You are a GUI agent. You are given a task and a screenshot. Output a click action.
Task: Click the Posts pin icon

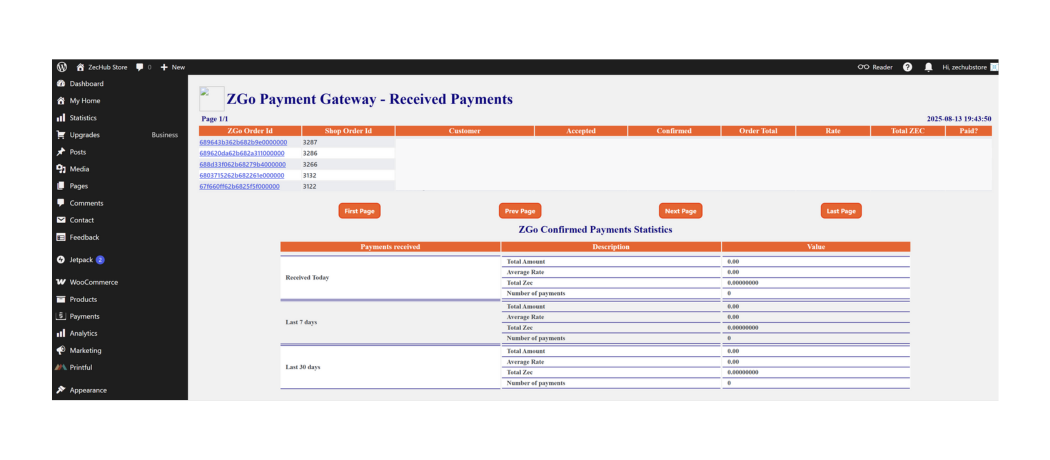click(61, 152)
